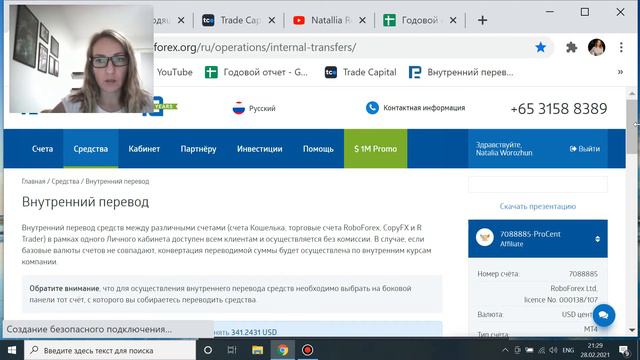Click the Выйти logout button
640x360 pixels.
[x=585, y=149]
